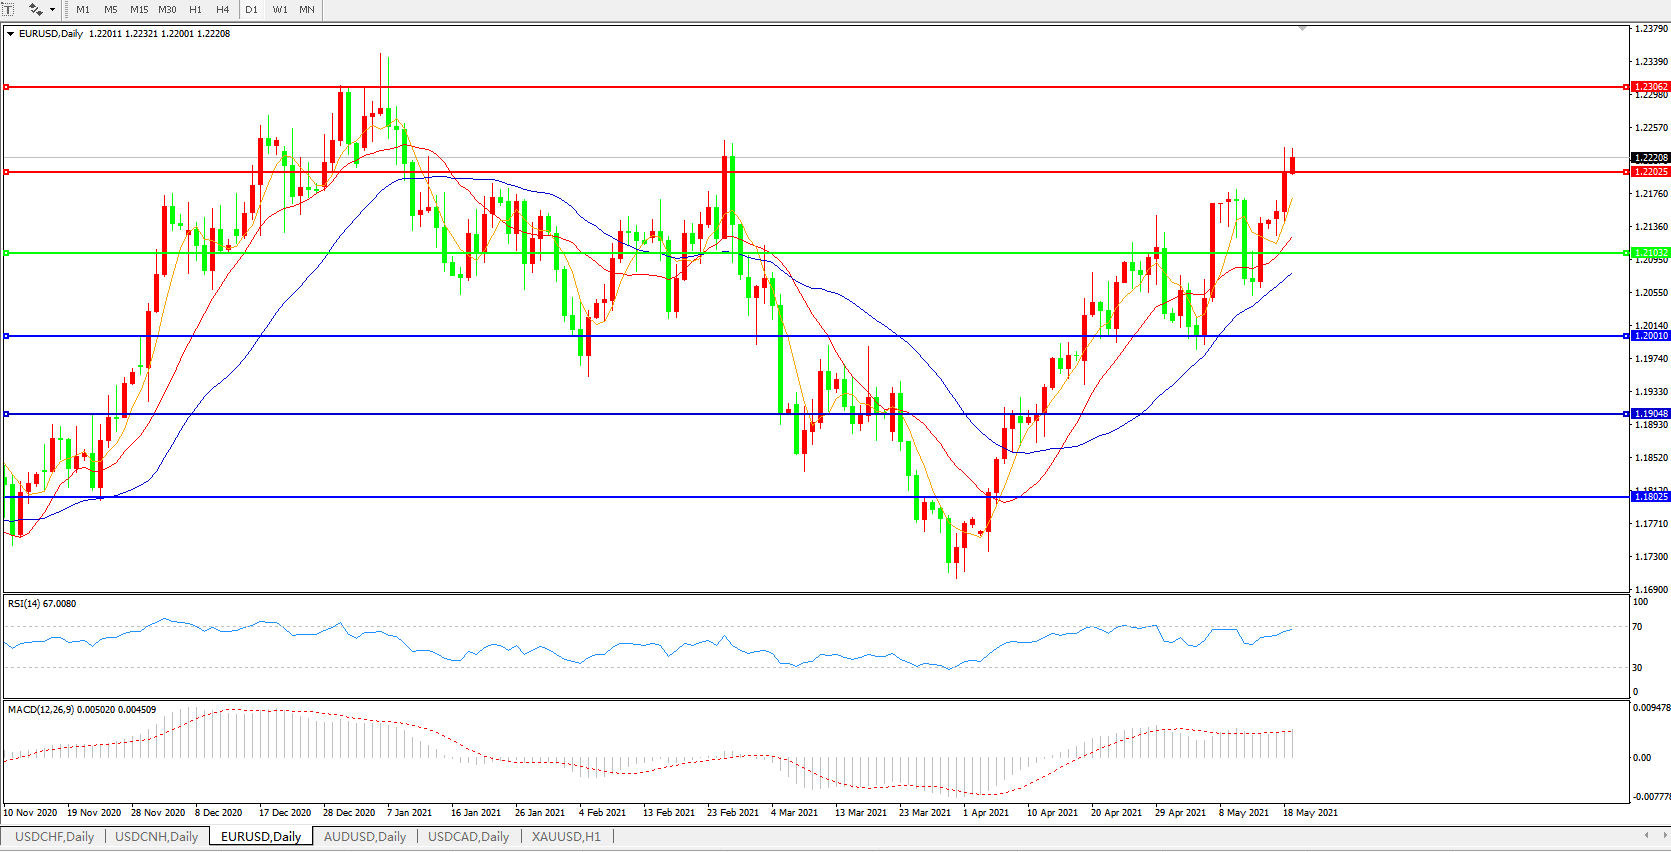This screenshot has width=1671, height=852.
Task: Switch to XAUUSD,H1 chart tab
Action: pyautogui.click(x=566, y=837)
